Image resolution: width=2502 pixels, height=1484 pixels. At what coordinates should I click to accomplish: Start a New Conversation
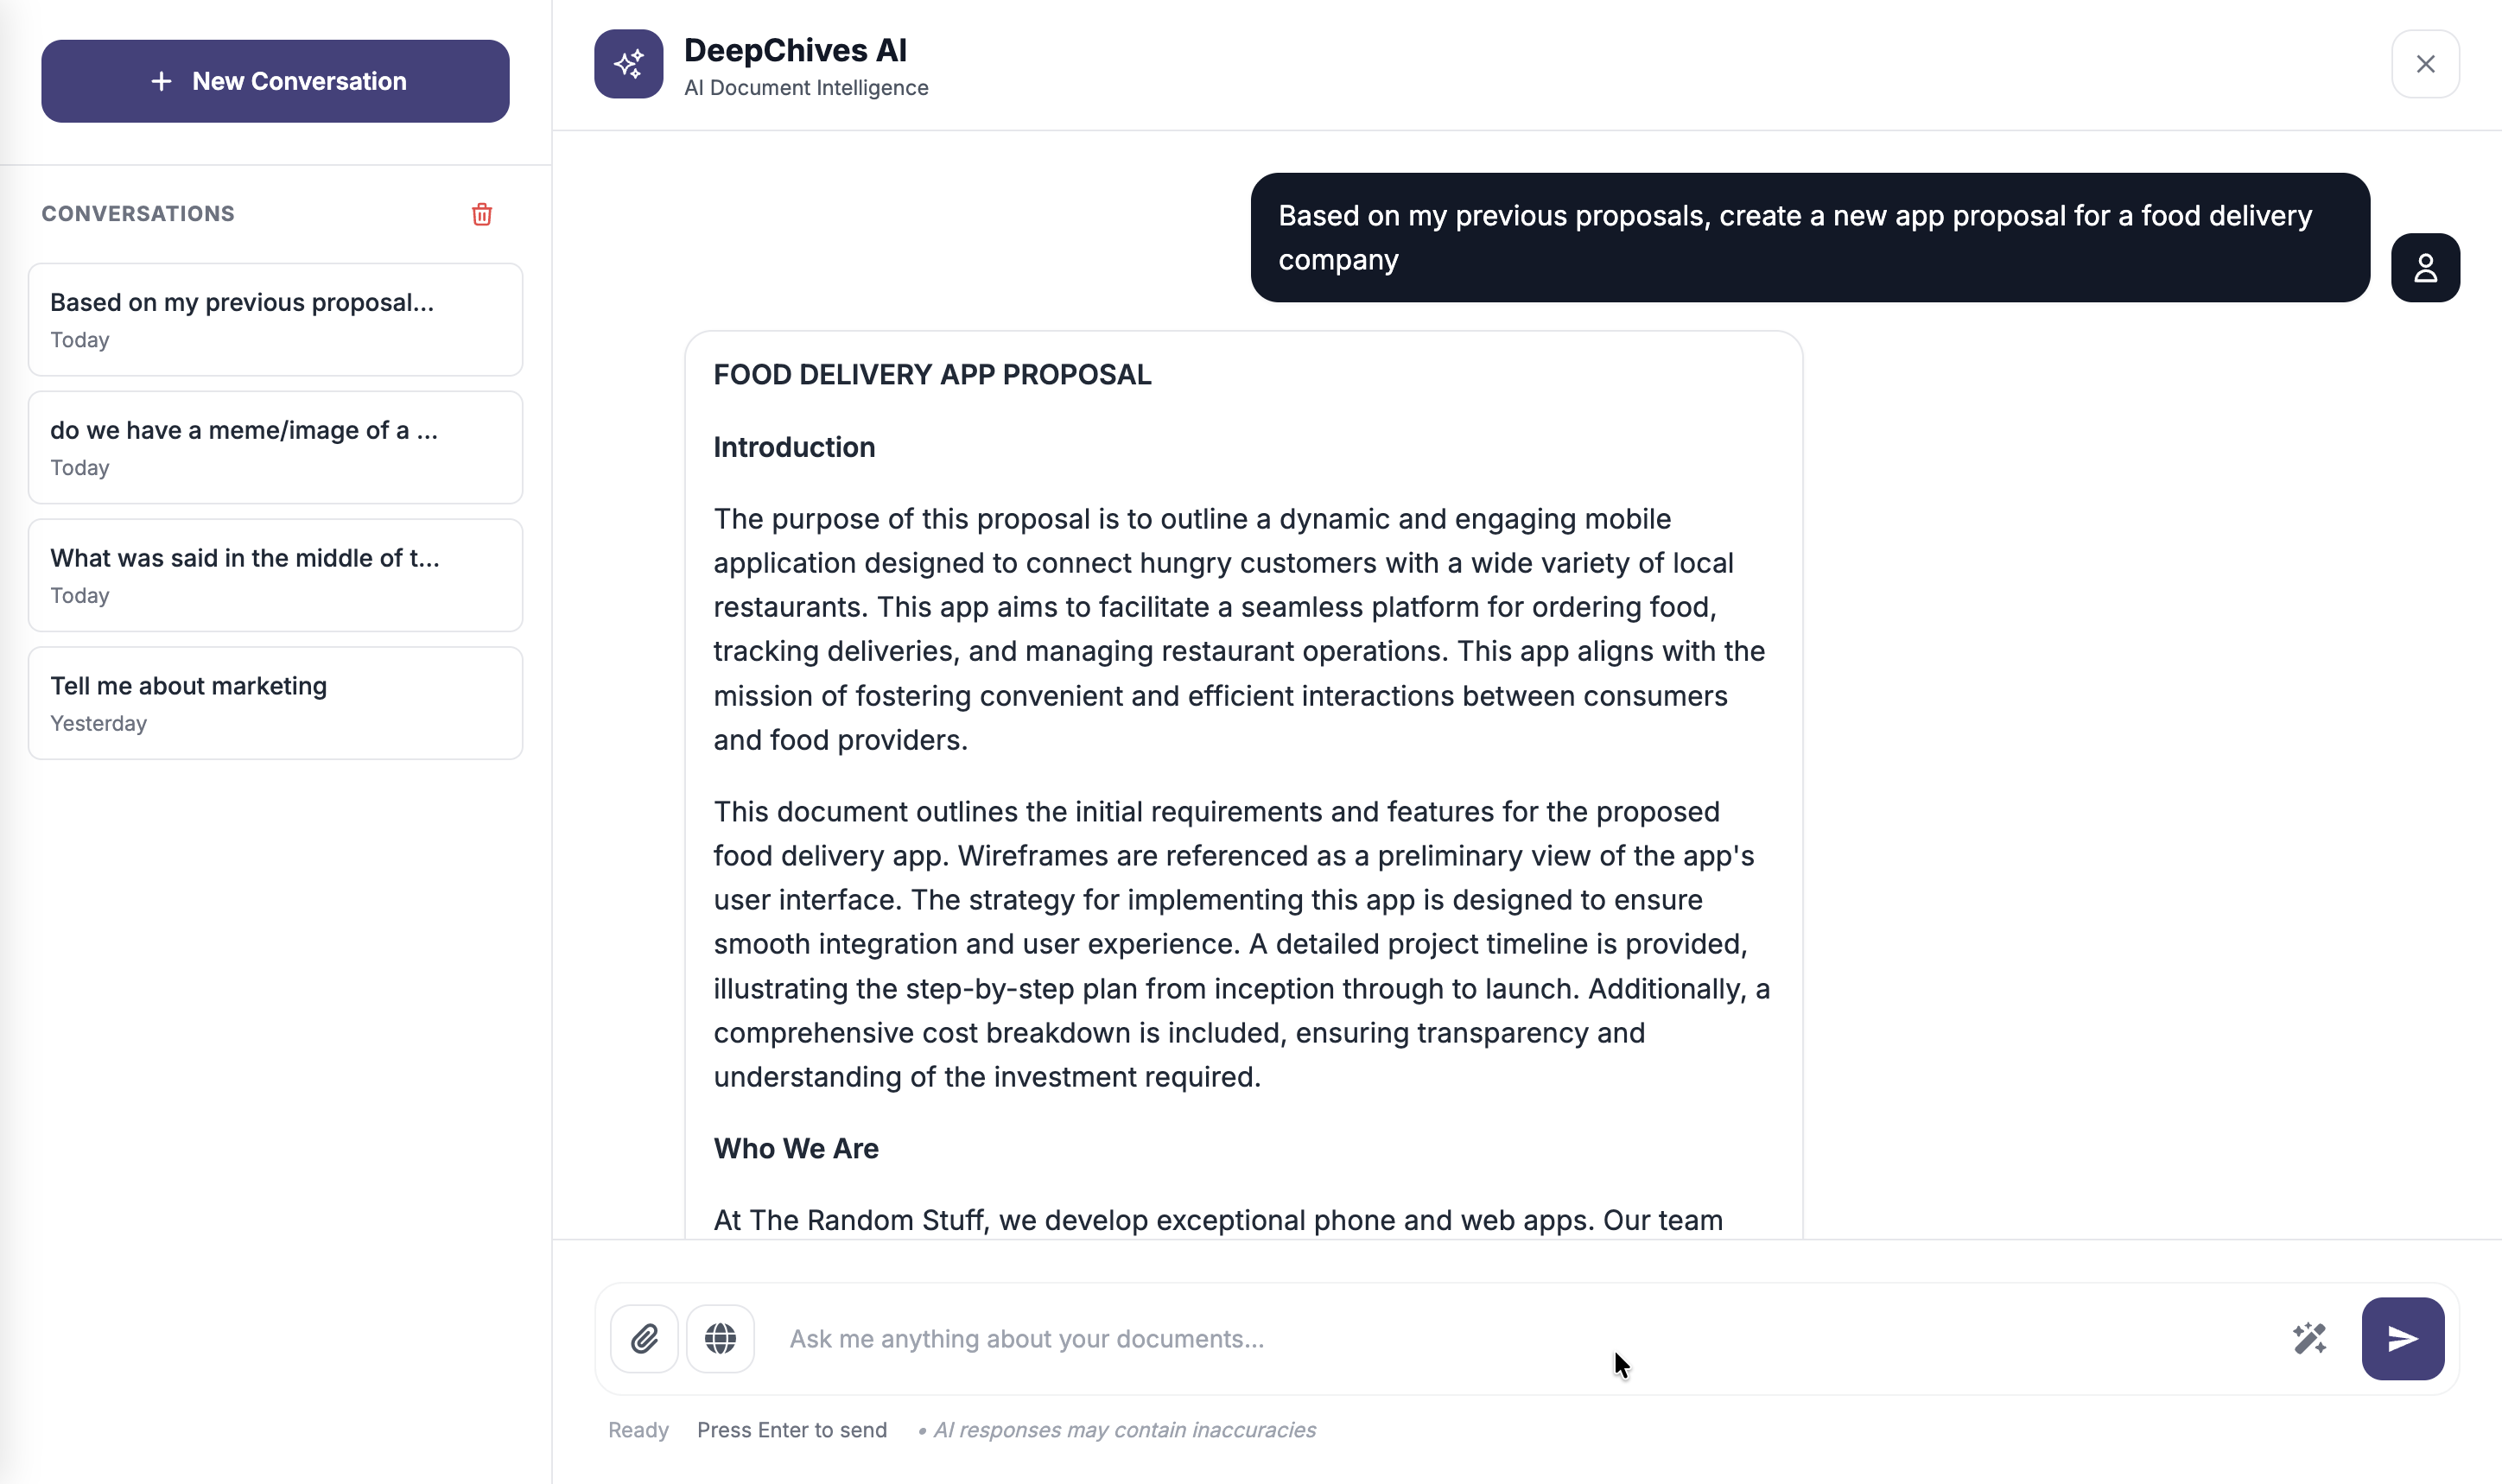pos(274,81)
